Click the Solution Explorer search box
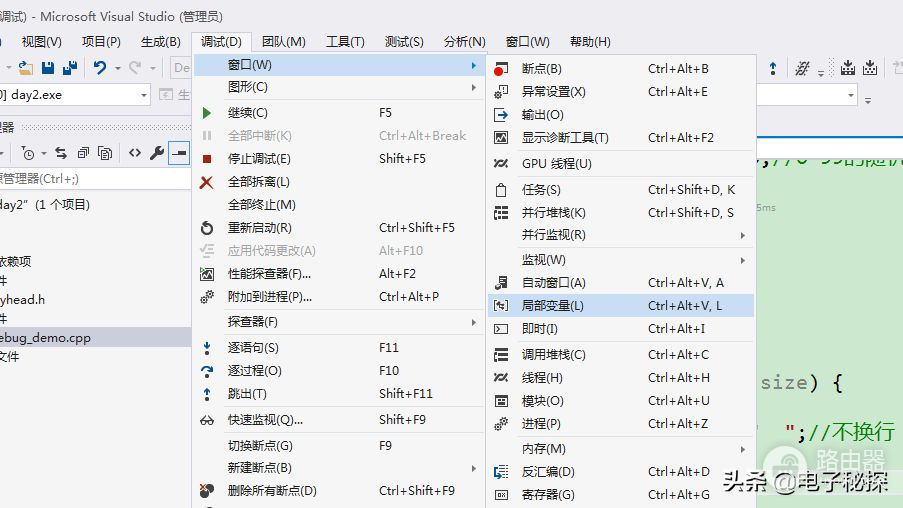 [90, 179]
